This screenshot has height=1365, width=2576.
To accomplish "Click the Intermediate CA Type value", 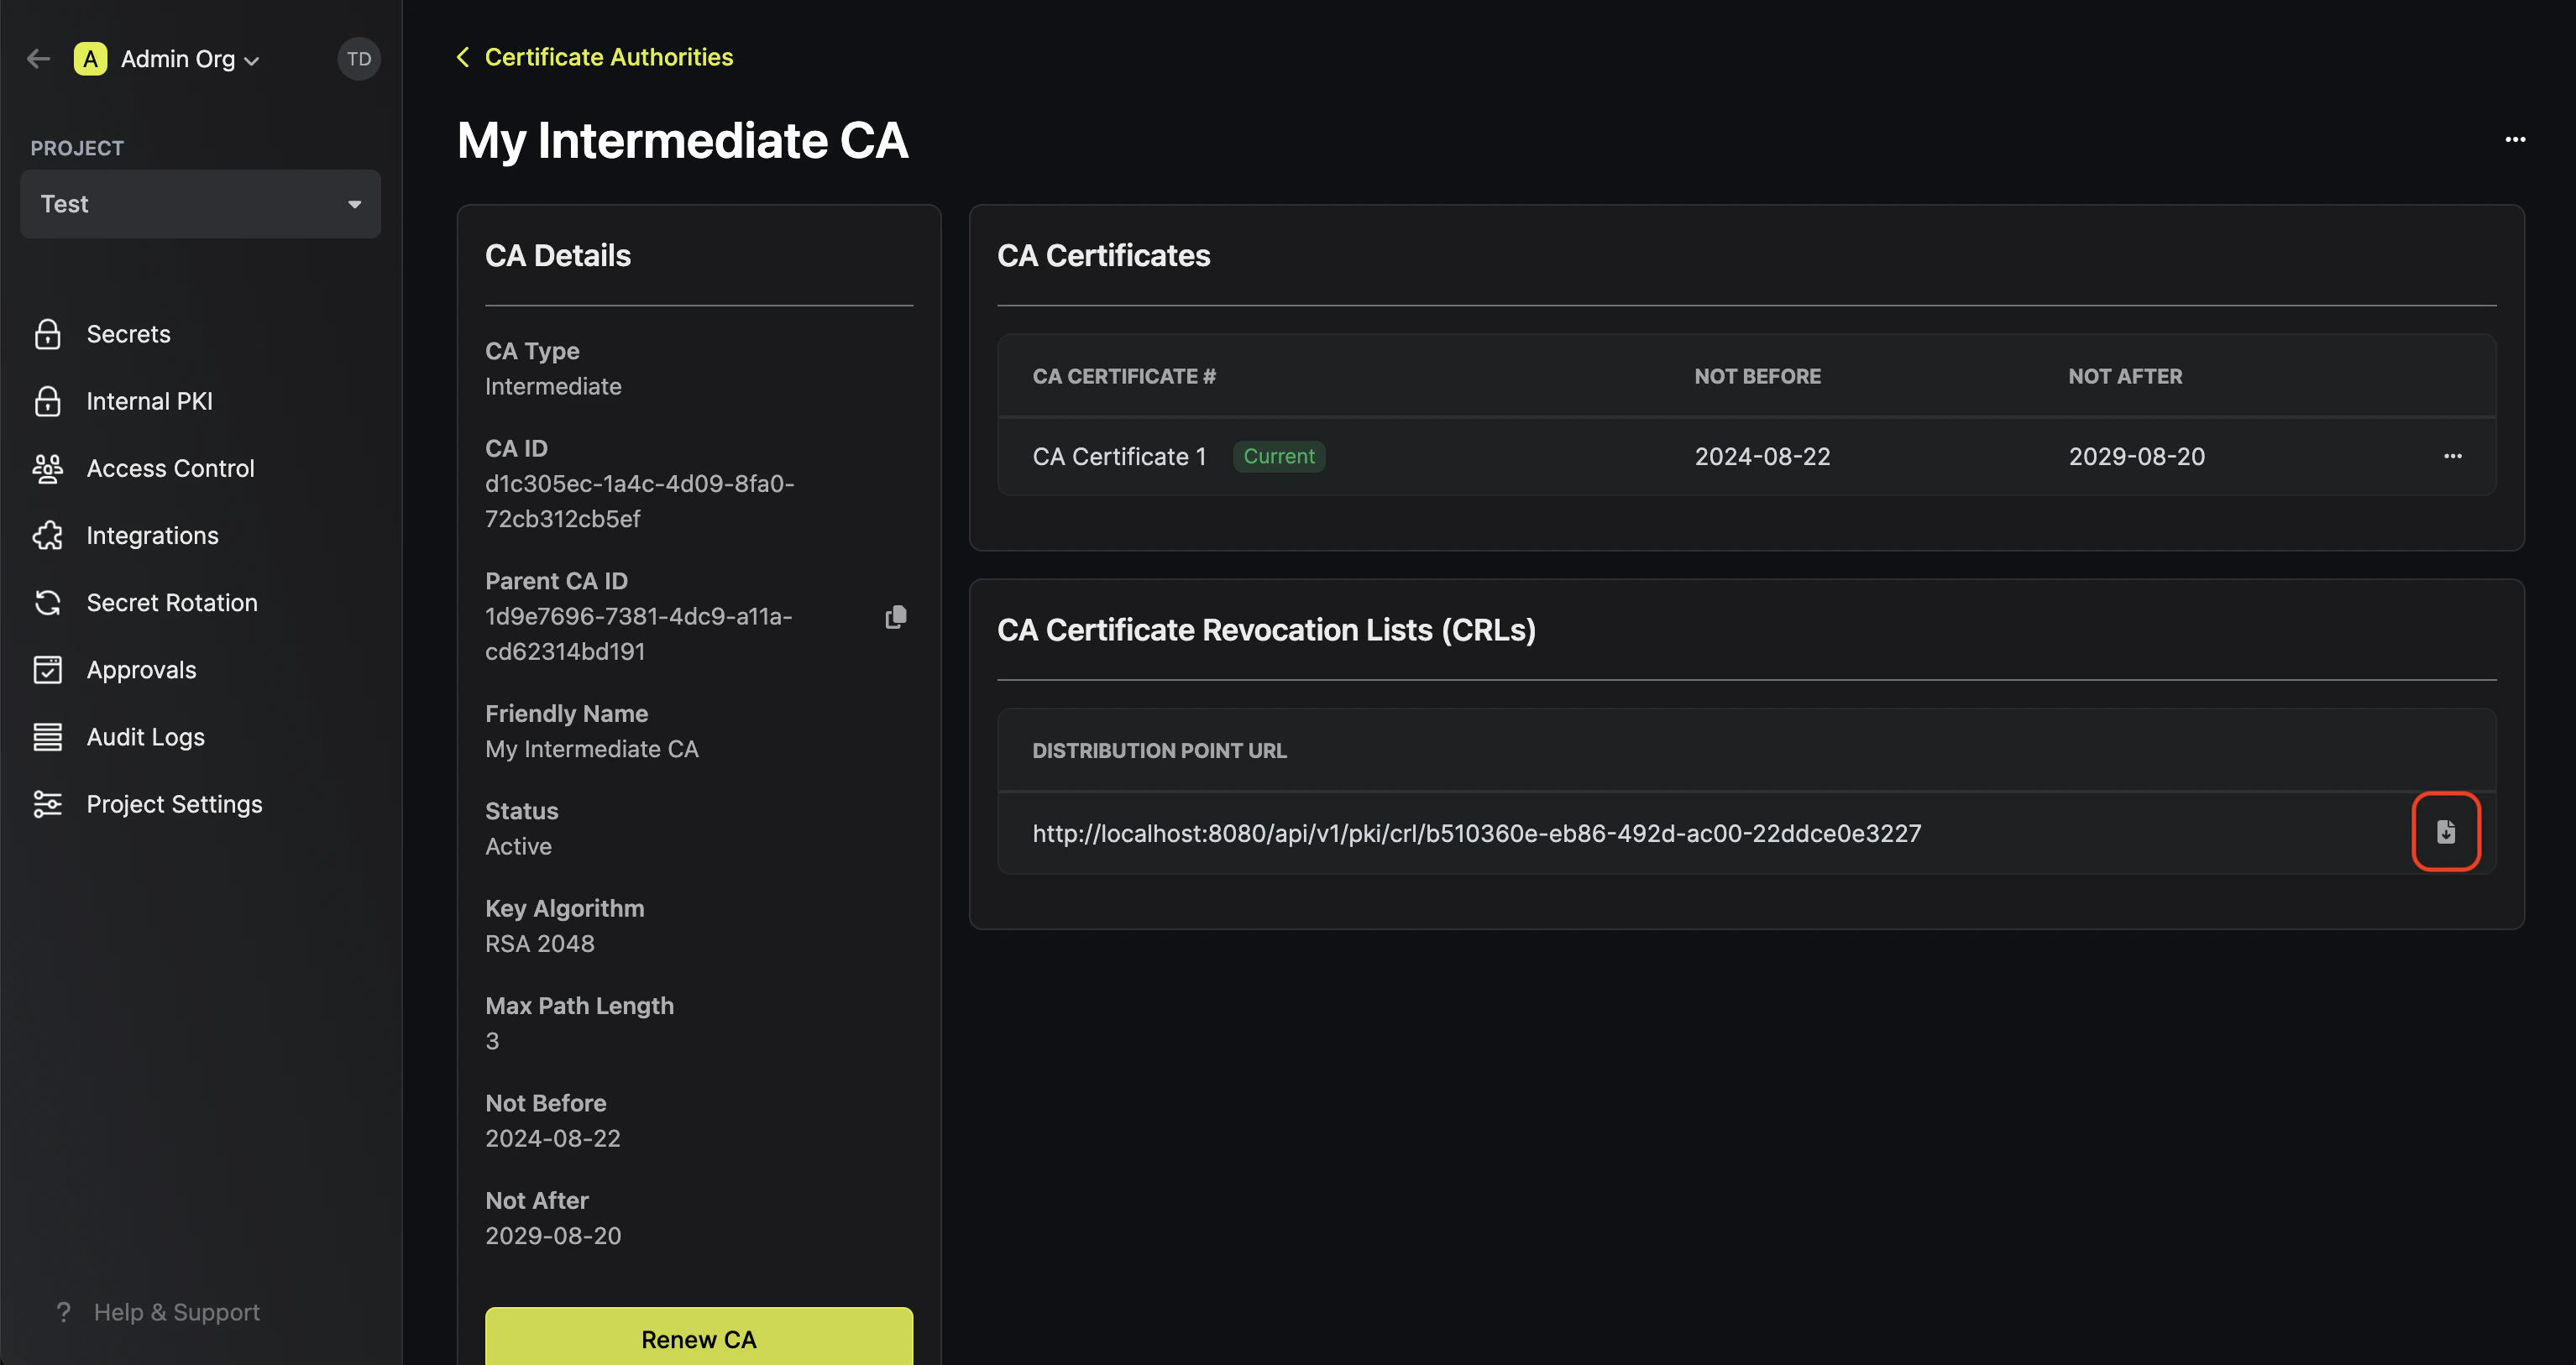I will tap(553, 386).
